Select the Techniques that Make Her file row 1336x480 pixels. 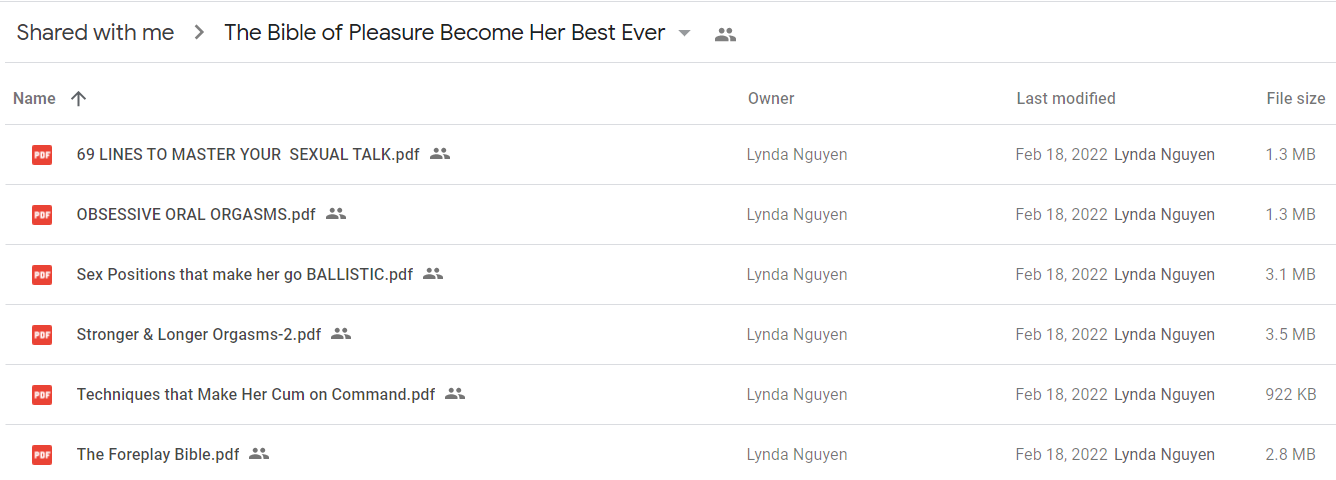pos(668,395)
